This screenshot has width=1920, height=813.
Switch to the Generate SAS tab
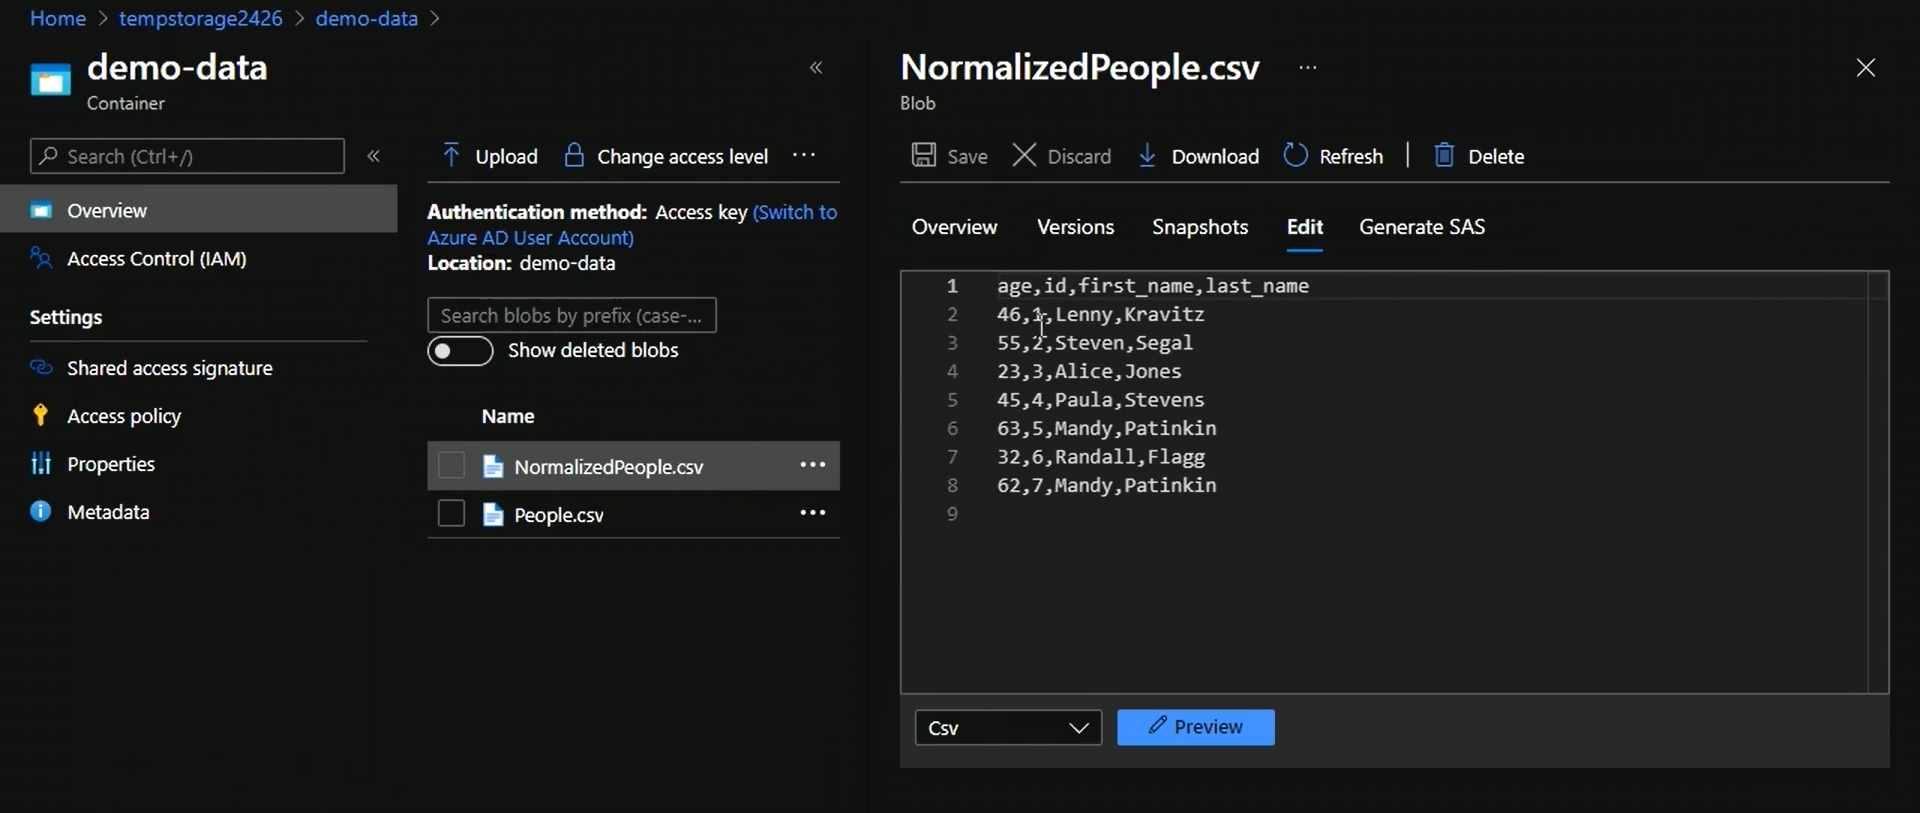pos(1421,227)
